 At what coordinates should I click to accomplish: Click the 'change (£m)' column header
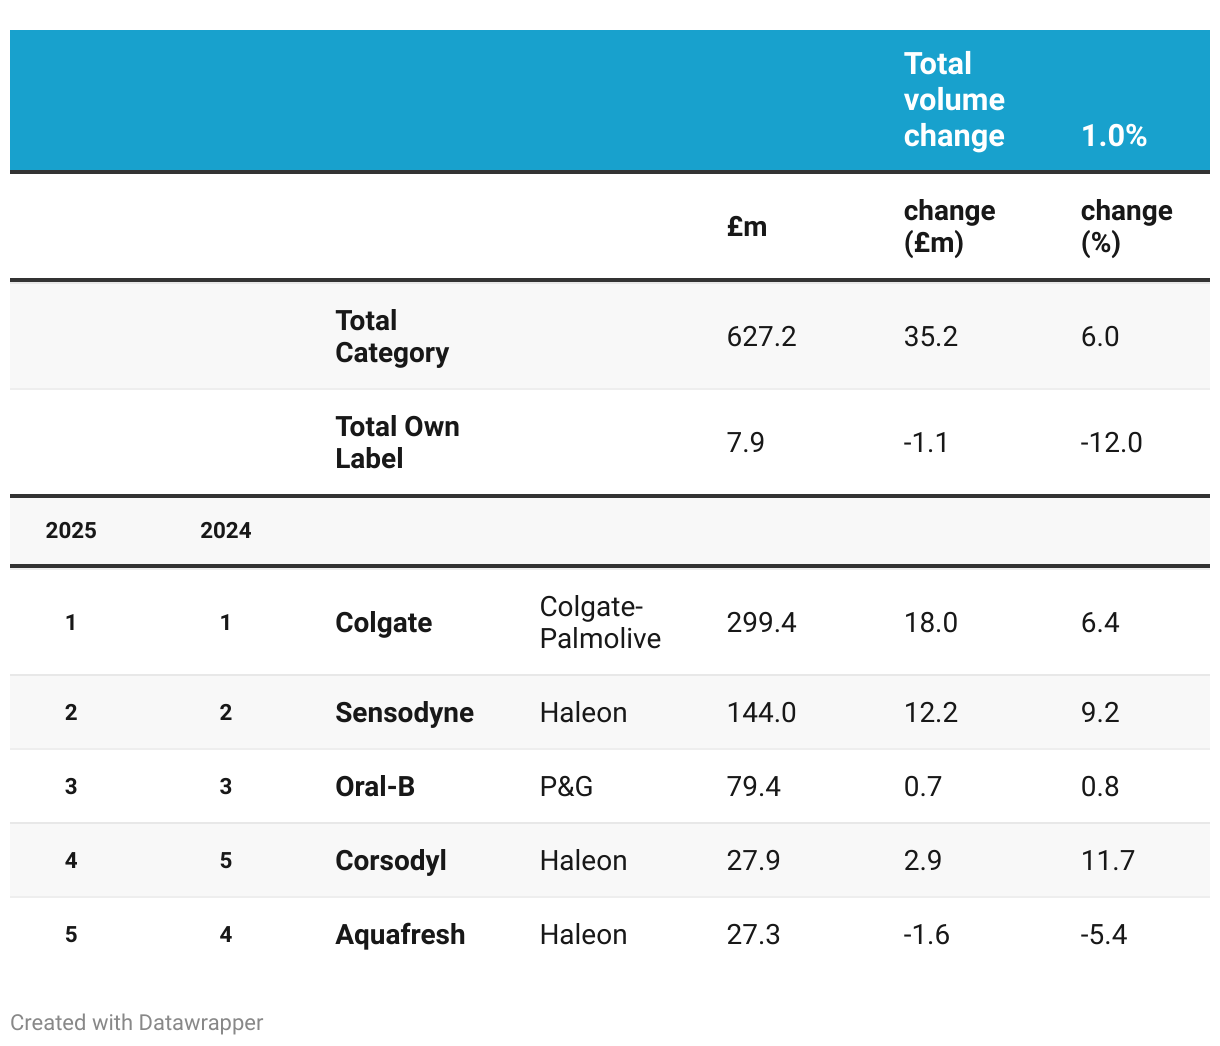(949, 226)
